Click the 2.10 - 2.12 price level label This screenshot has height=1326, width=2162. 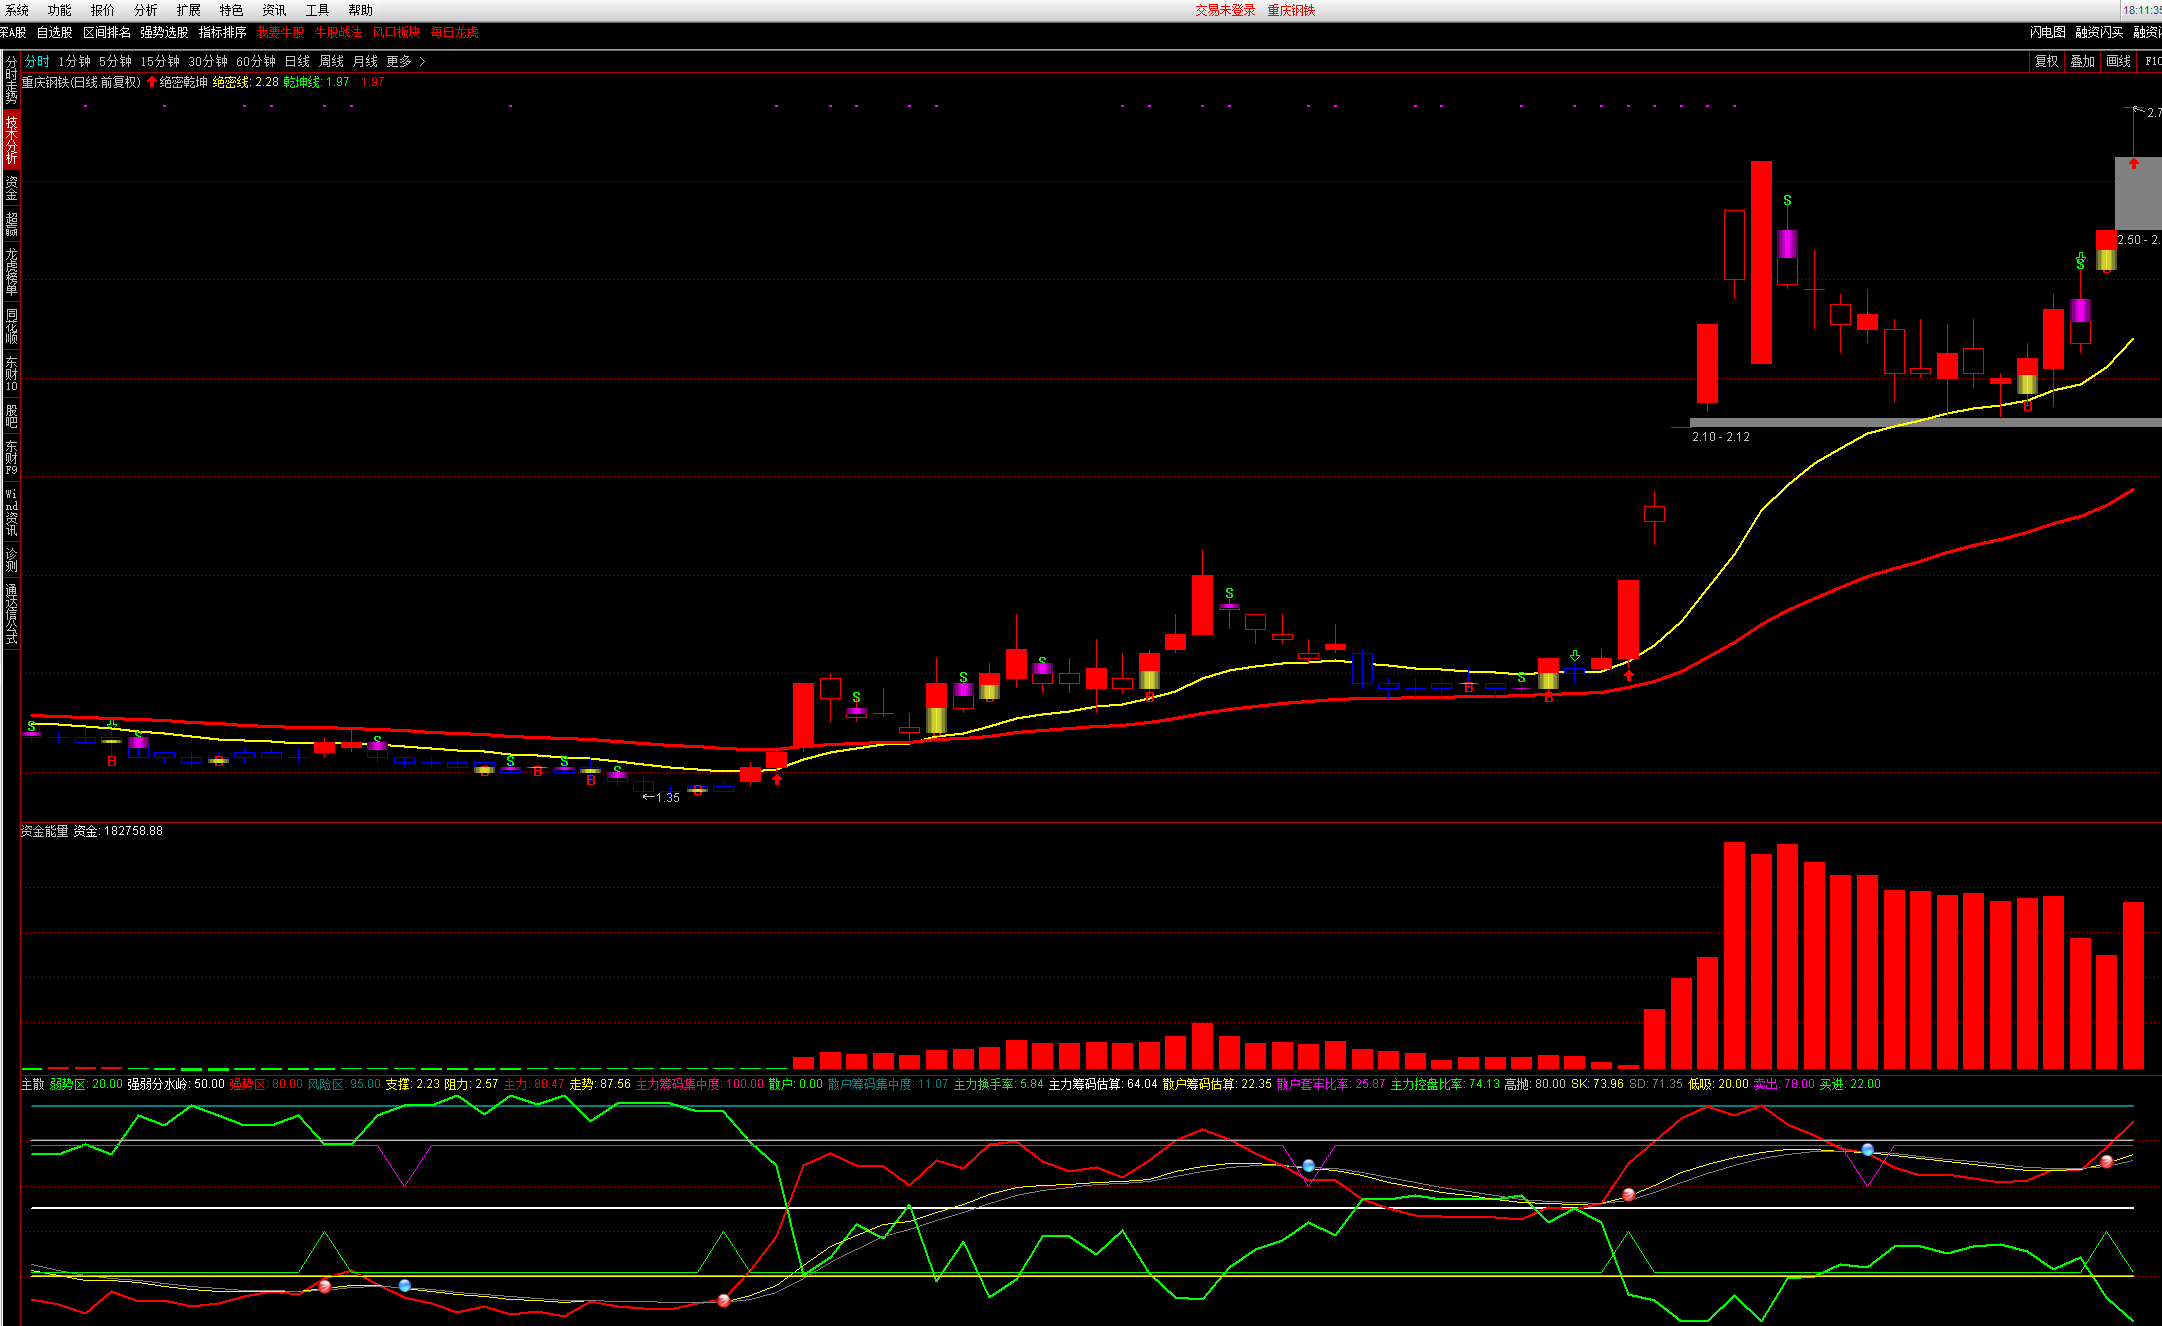click(x=1721, y=437)
